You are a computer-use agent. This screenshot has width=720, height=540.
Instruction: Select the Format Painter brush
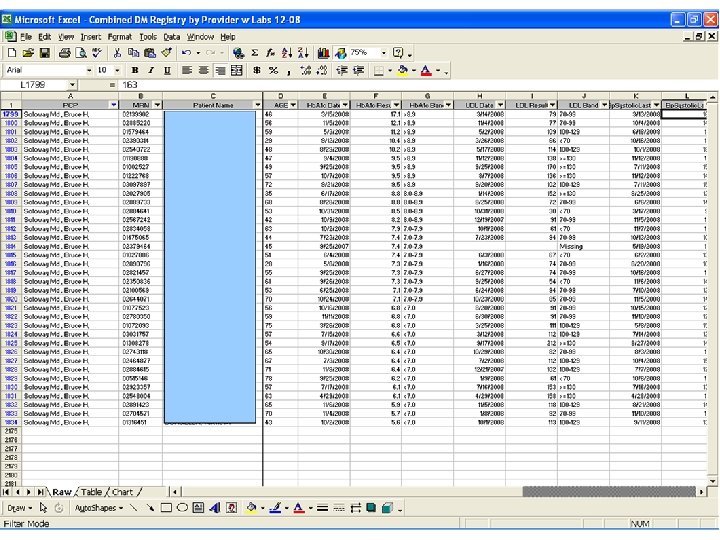tap(166, 53)
